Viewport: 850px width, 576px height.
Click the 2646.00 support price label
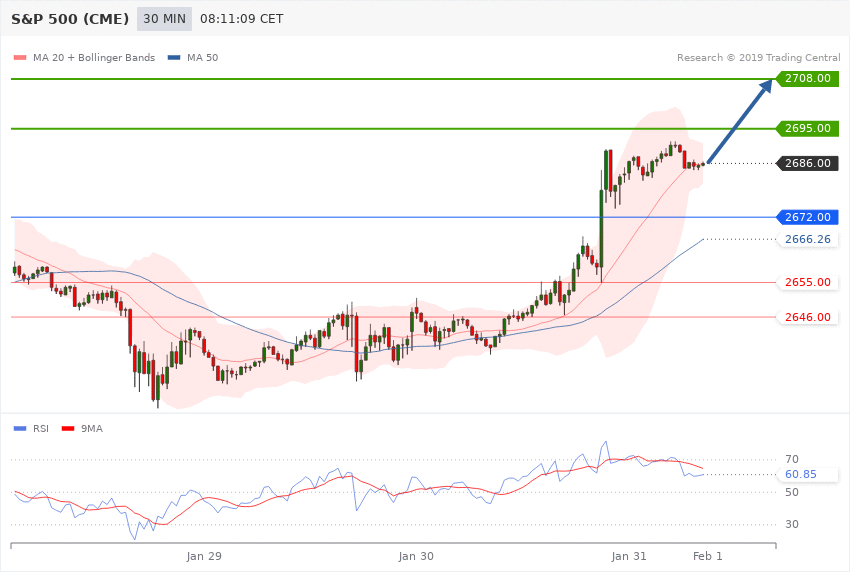click(808, 317)
